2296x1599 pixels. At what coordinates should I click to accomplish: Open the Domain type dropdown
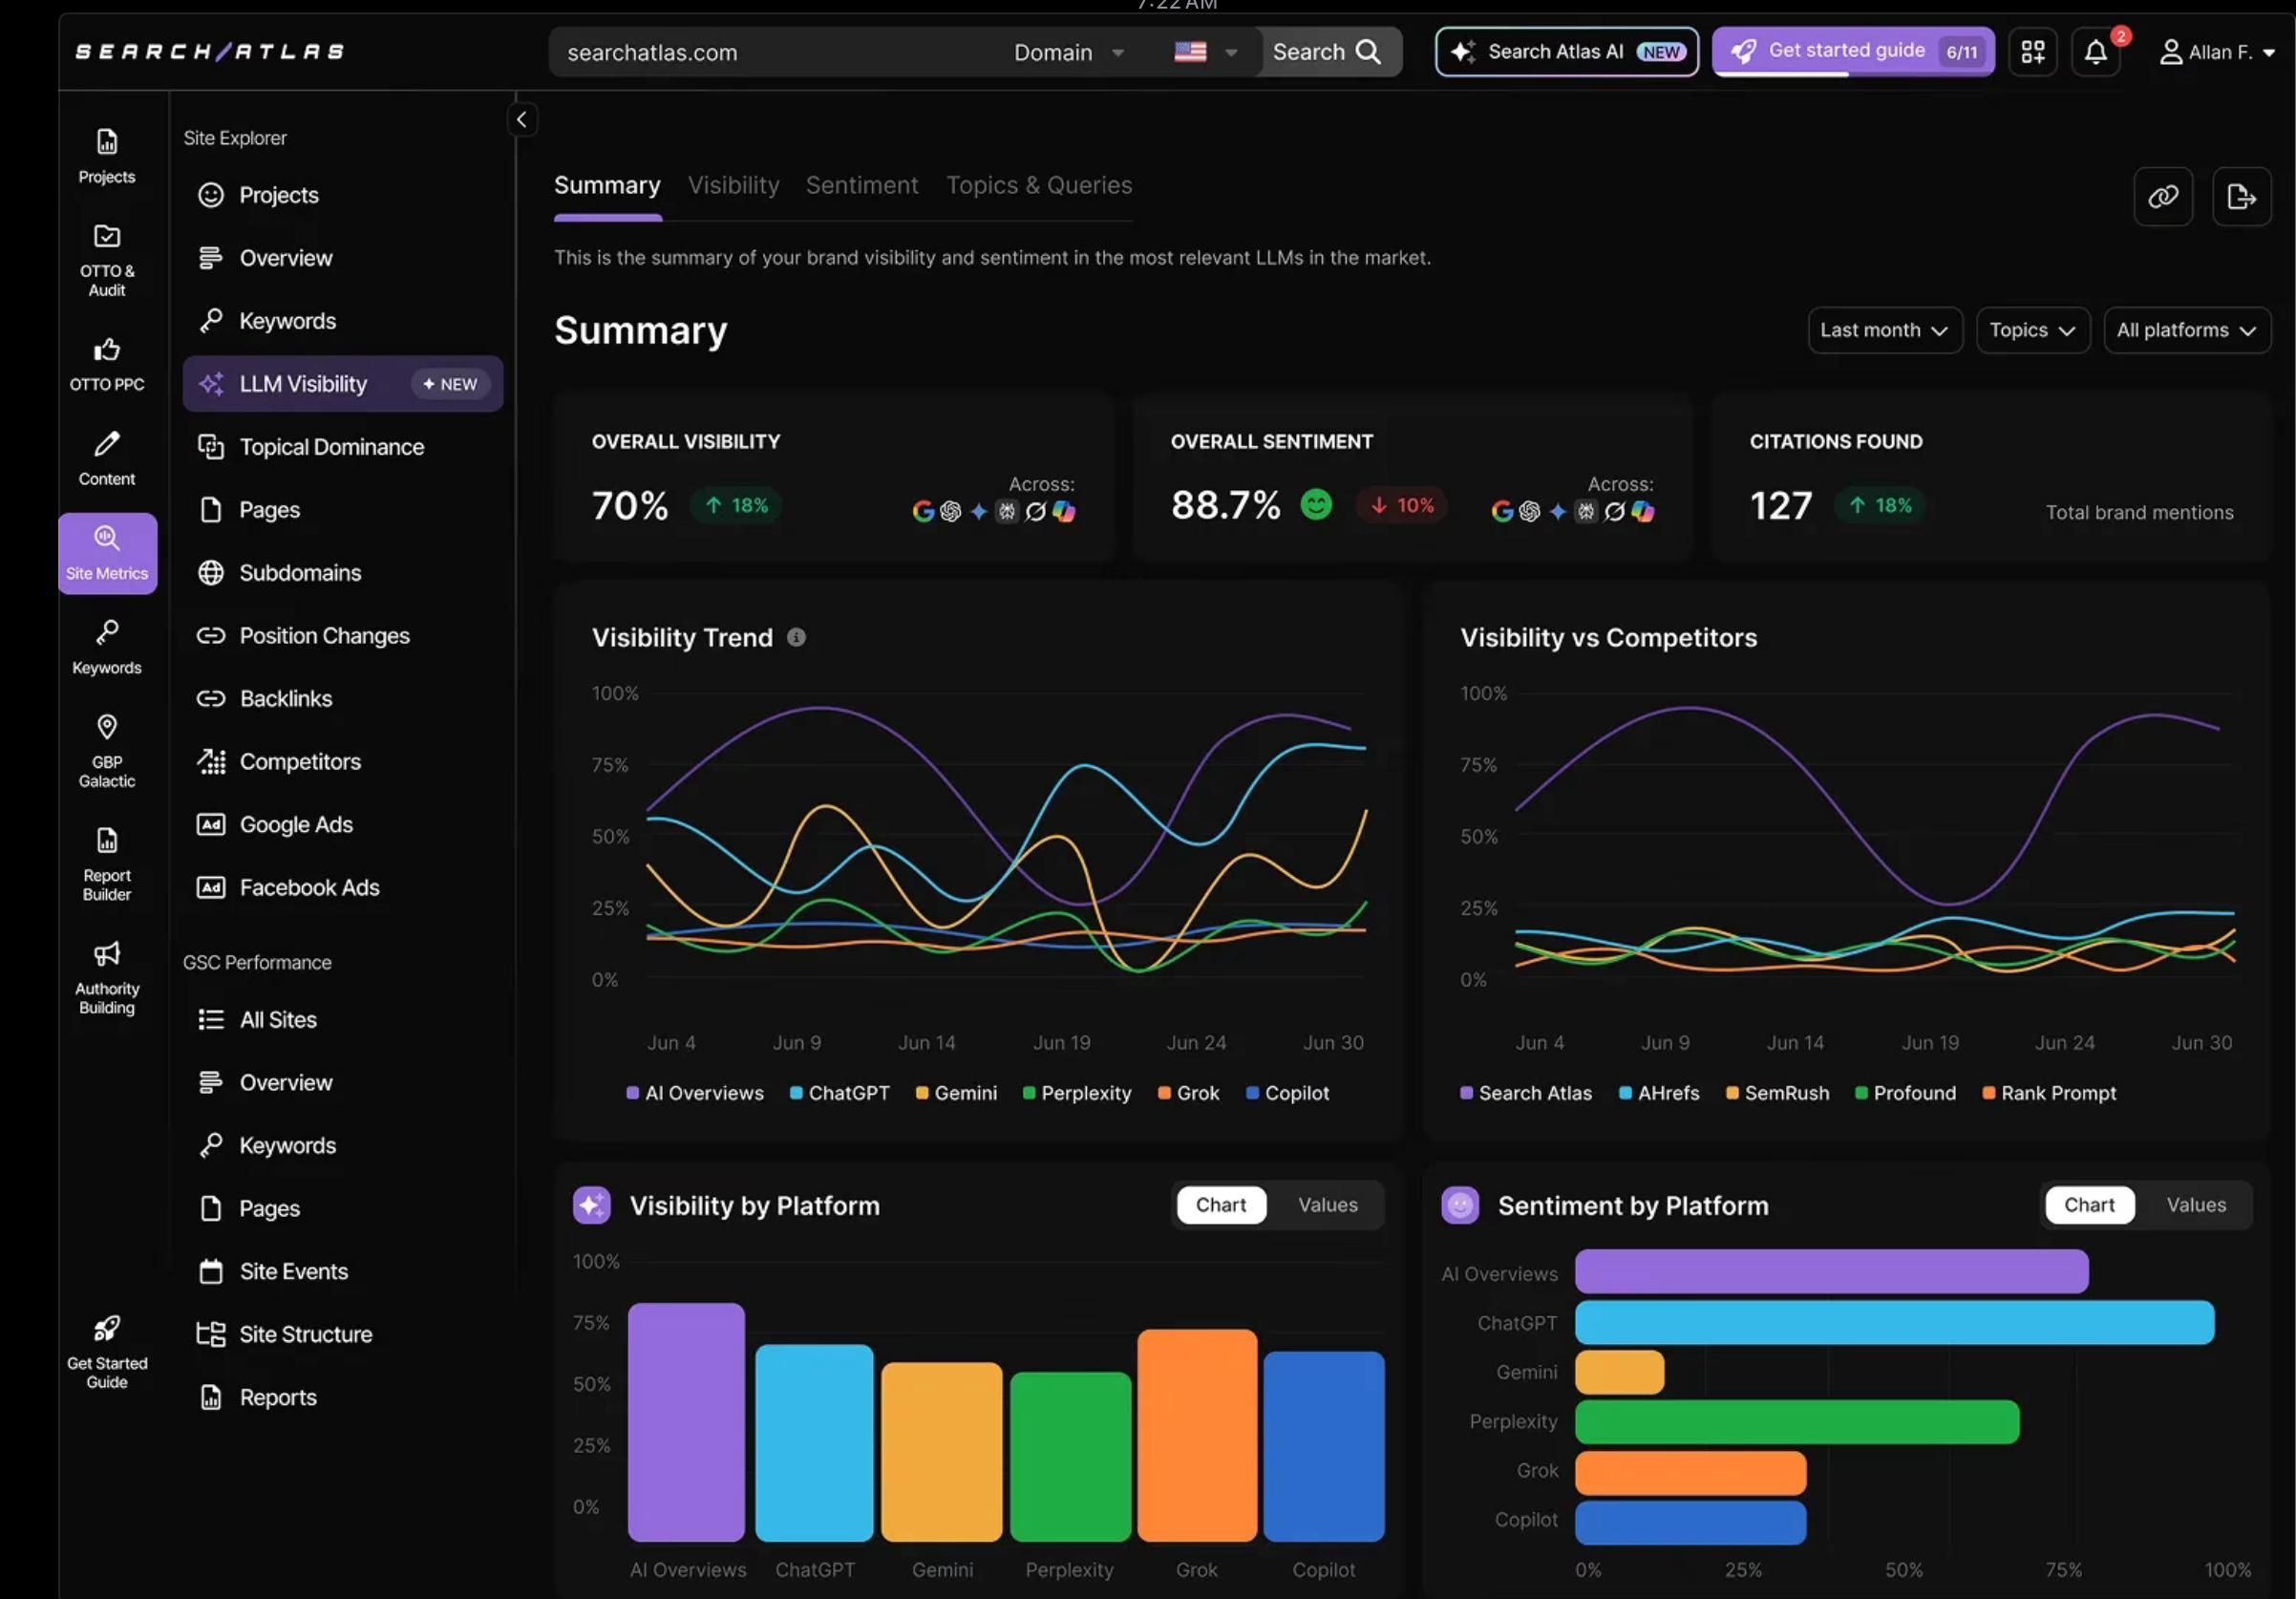pos(1068,53)
